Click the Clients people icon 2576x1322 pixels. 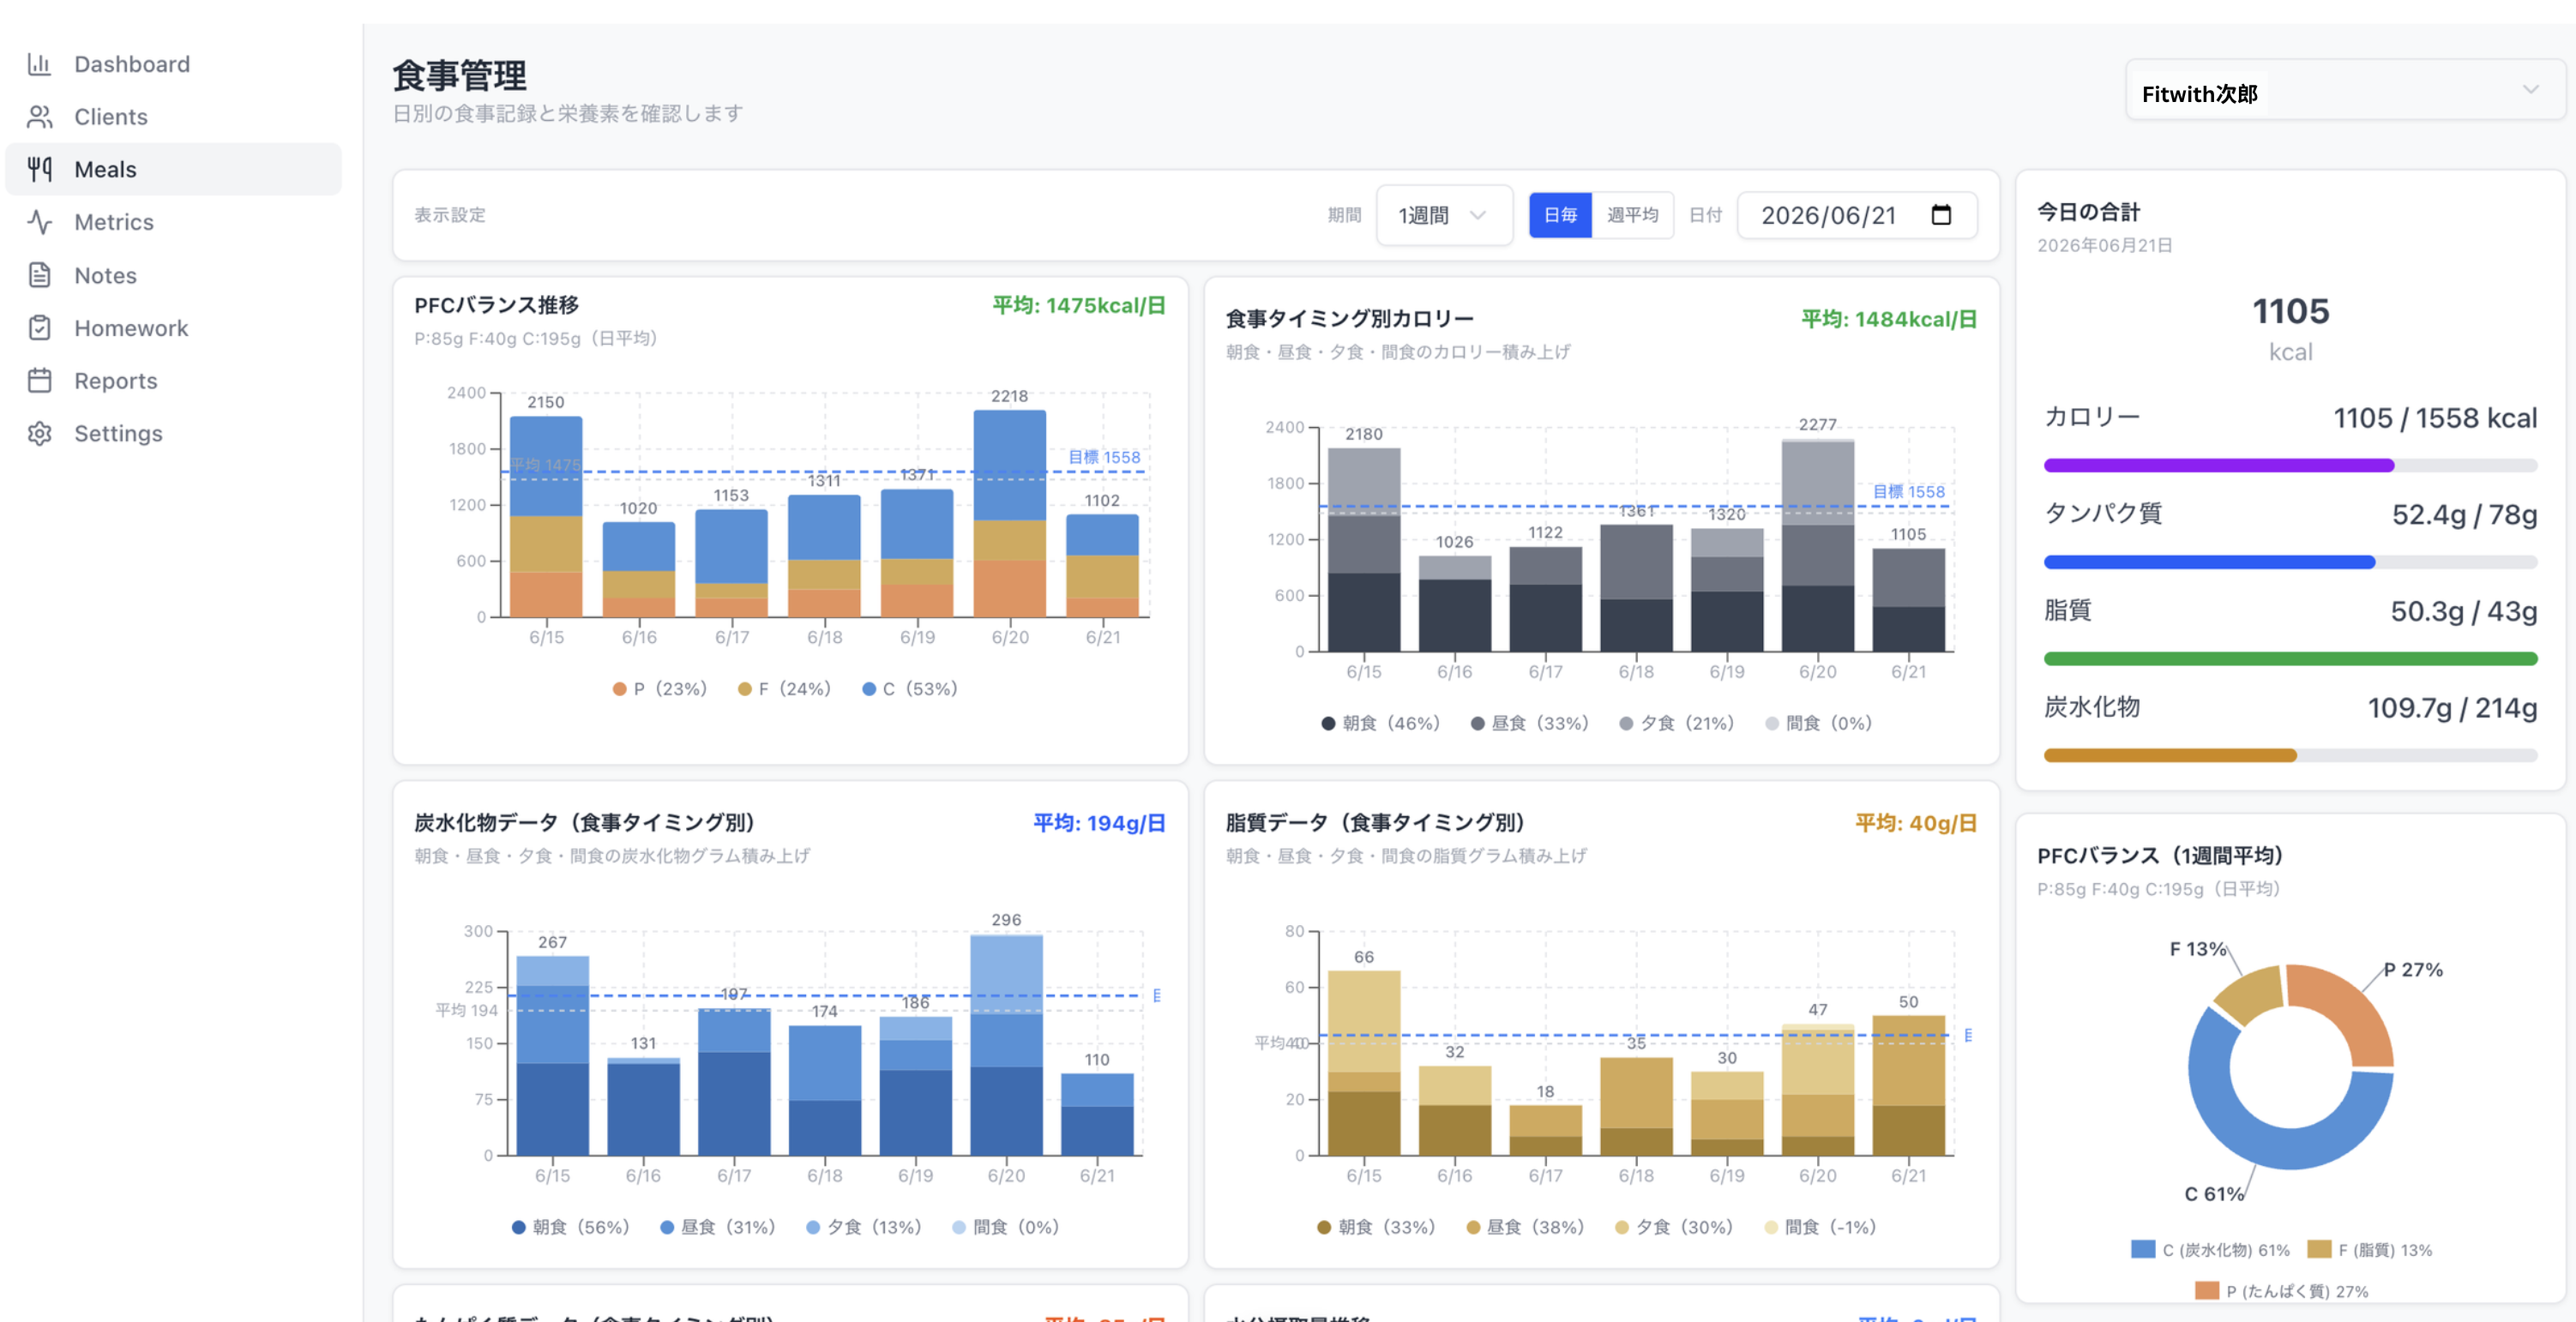click(39, 117)
